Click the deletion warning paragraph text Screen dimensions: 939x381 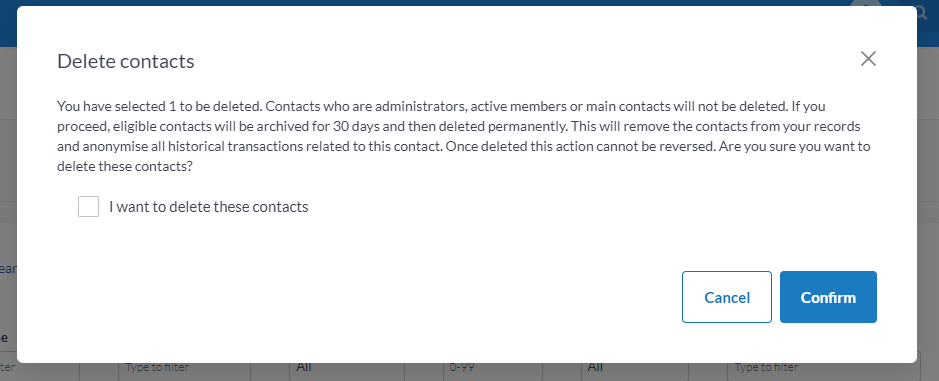pos(464,137)
